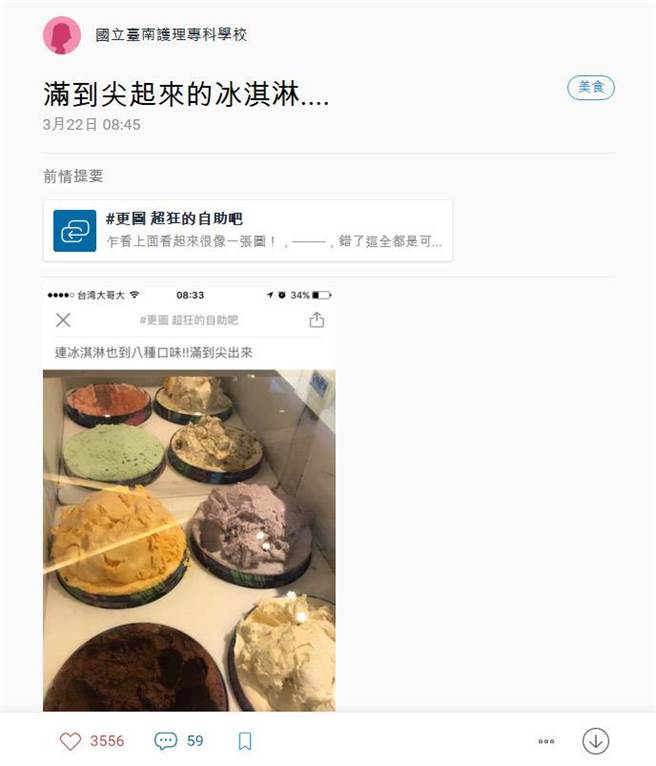Screen dimensions: 656x766
Task: Click the referenced post preview text
Action: (x=274, y=241)
